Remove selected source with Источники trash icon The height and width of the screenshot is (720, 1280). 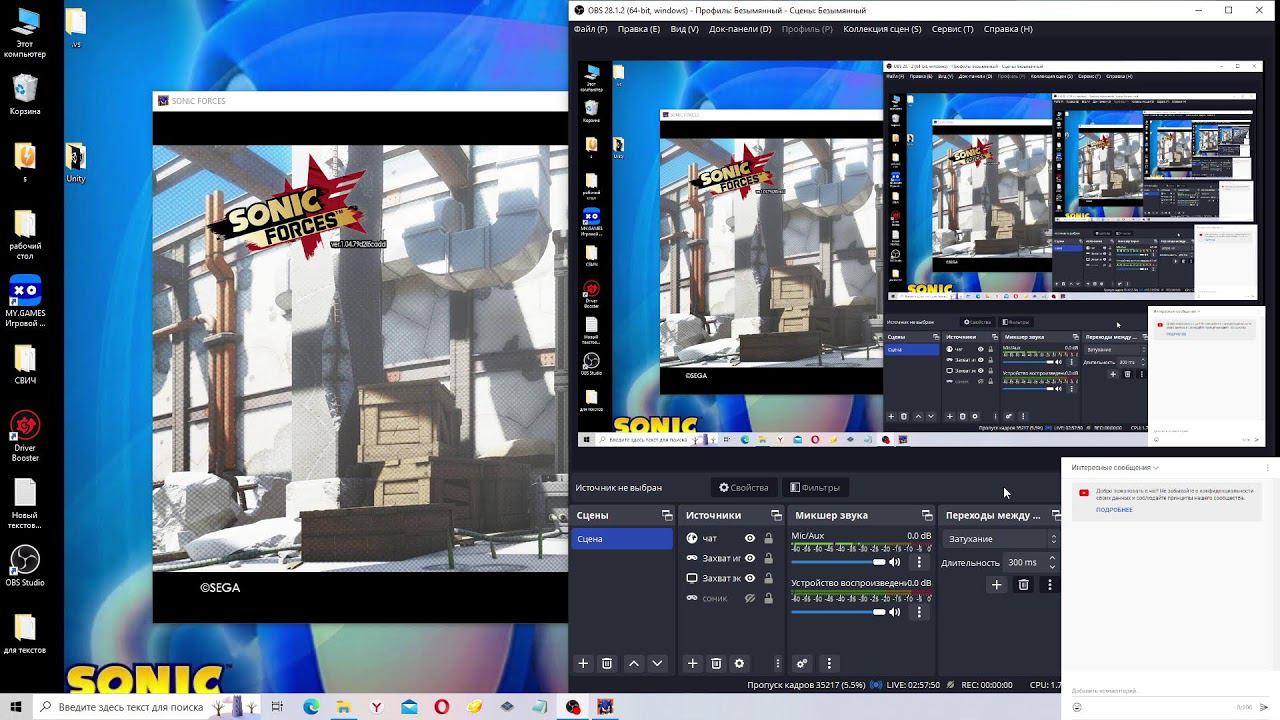716,663
